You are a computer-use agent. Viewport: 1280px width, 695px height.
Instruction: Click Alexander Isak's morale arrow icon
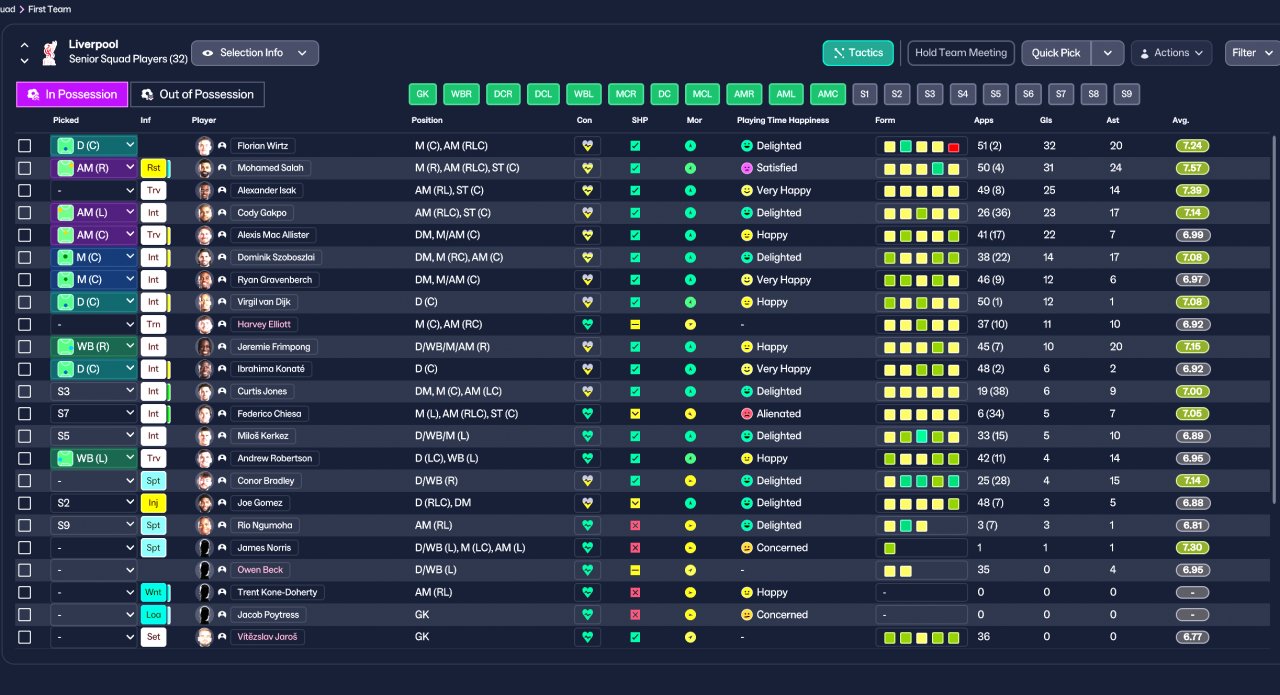tap(690, 190)
